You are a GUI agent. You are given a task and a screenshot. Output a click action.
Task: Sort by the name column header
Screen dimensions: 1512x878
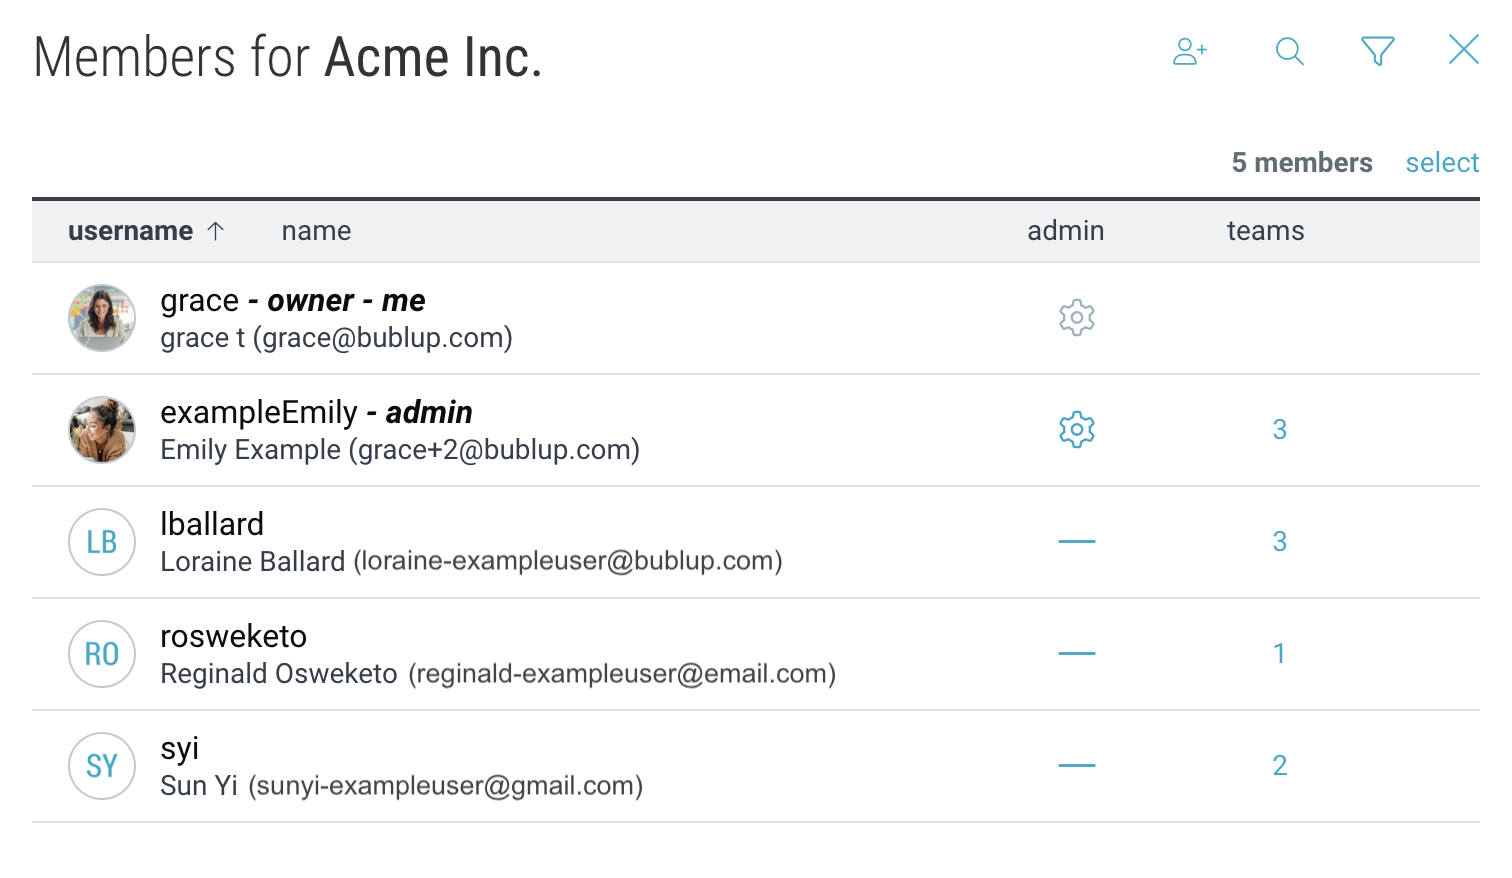pyautogui.click(x=316, y=231)
